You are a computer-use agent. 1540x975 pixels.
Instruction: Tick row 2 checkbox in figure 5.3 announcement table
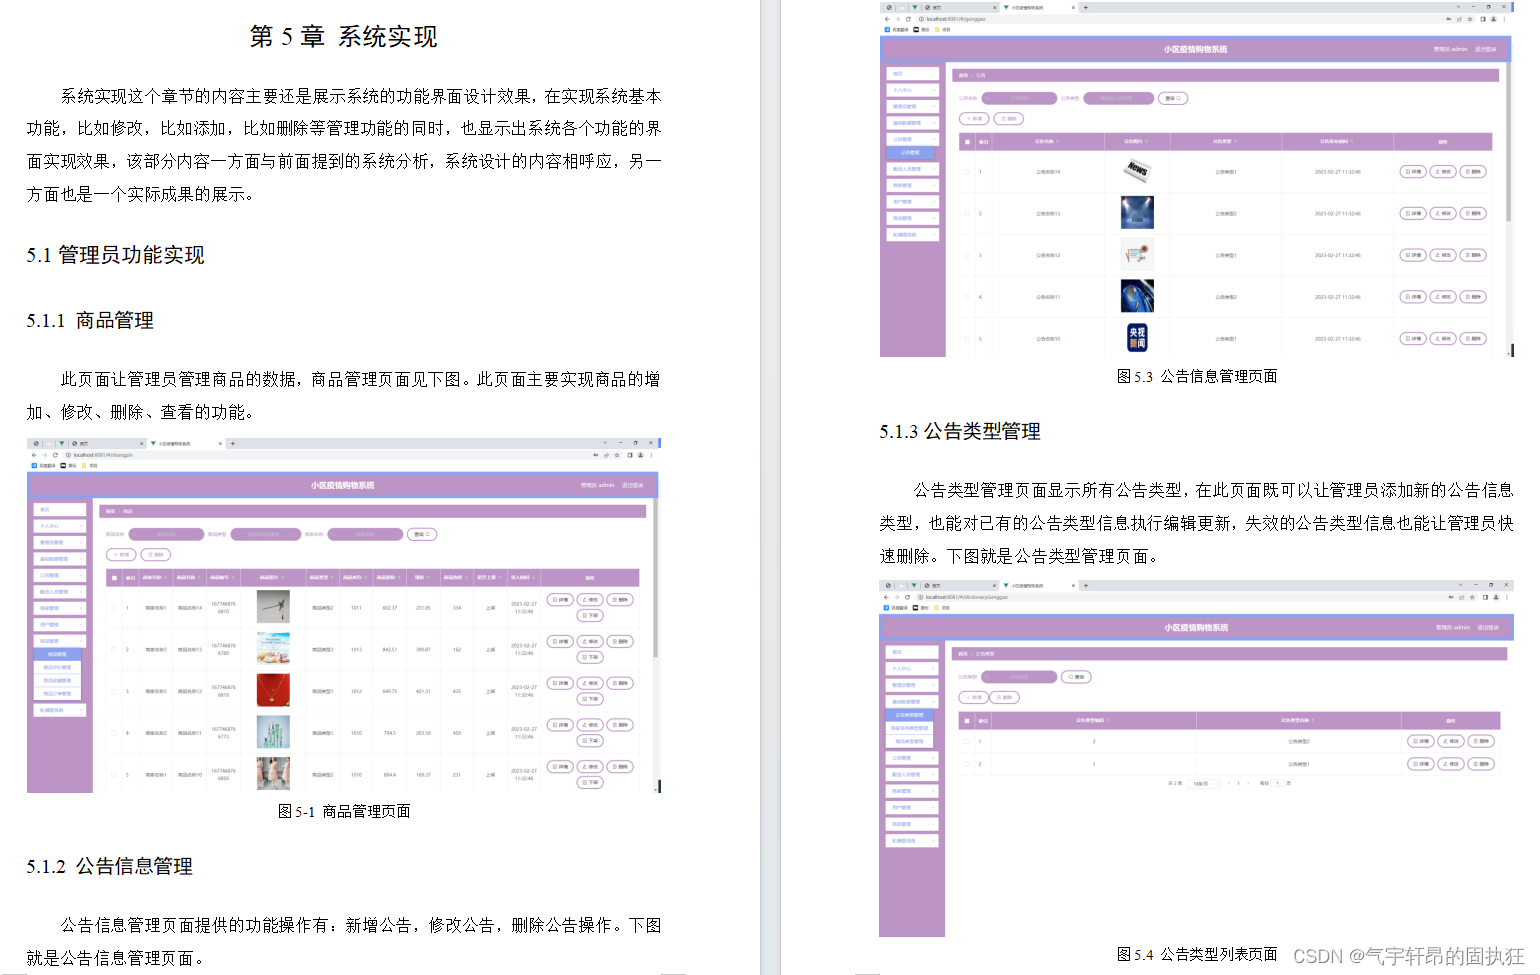tap(967, 213)
